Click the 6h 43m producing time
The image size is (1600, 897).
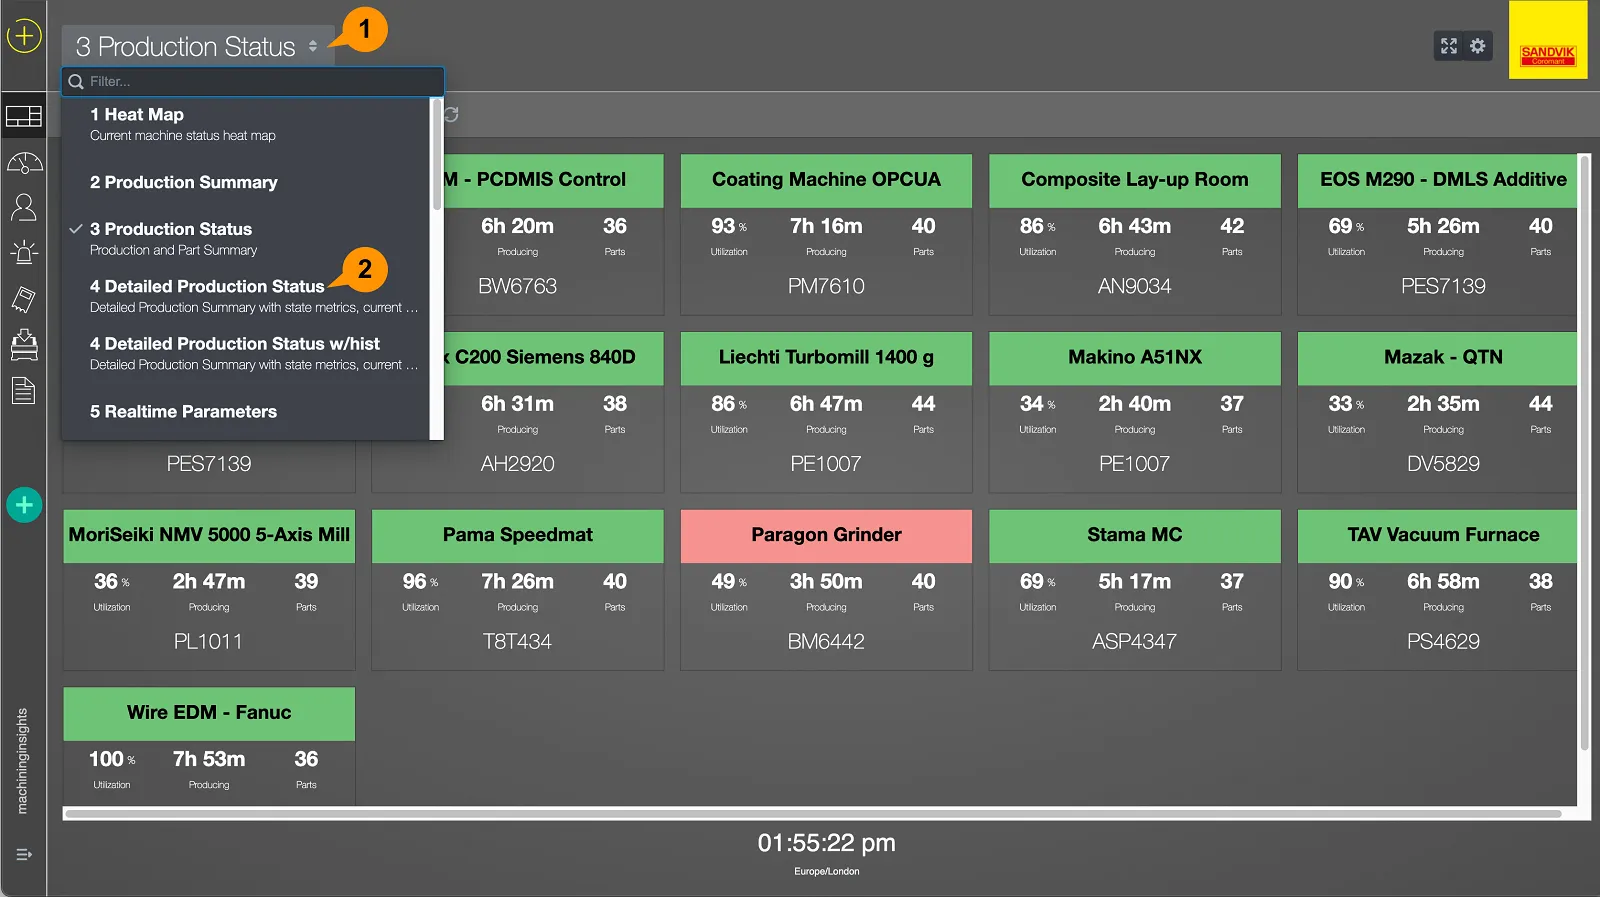pos(1134,227)
